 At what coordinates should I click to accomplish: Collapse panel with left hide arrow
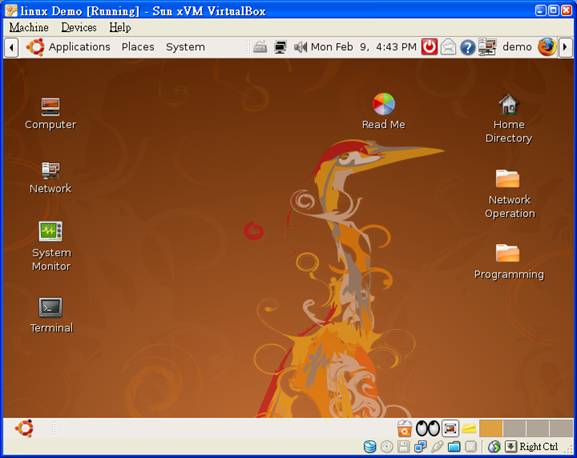click(x=11, y=47)
